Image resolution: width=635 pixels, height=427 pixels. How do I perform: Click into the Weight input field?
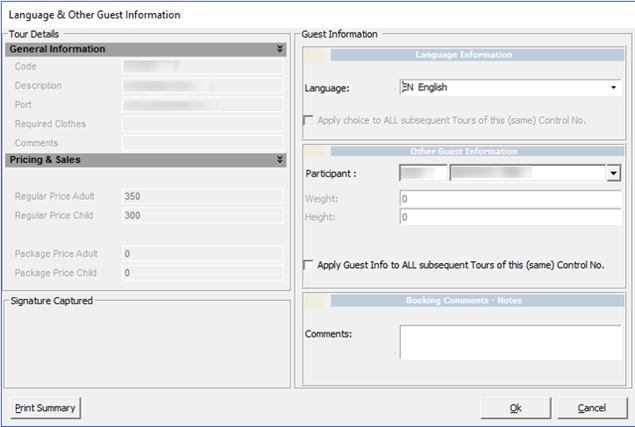[x=510, y=199]
